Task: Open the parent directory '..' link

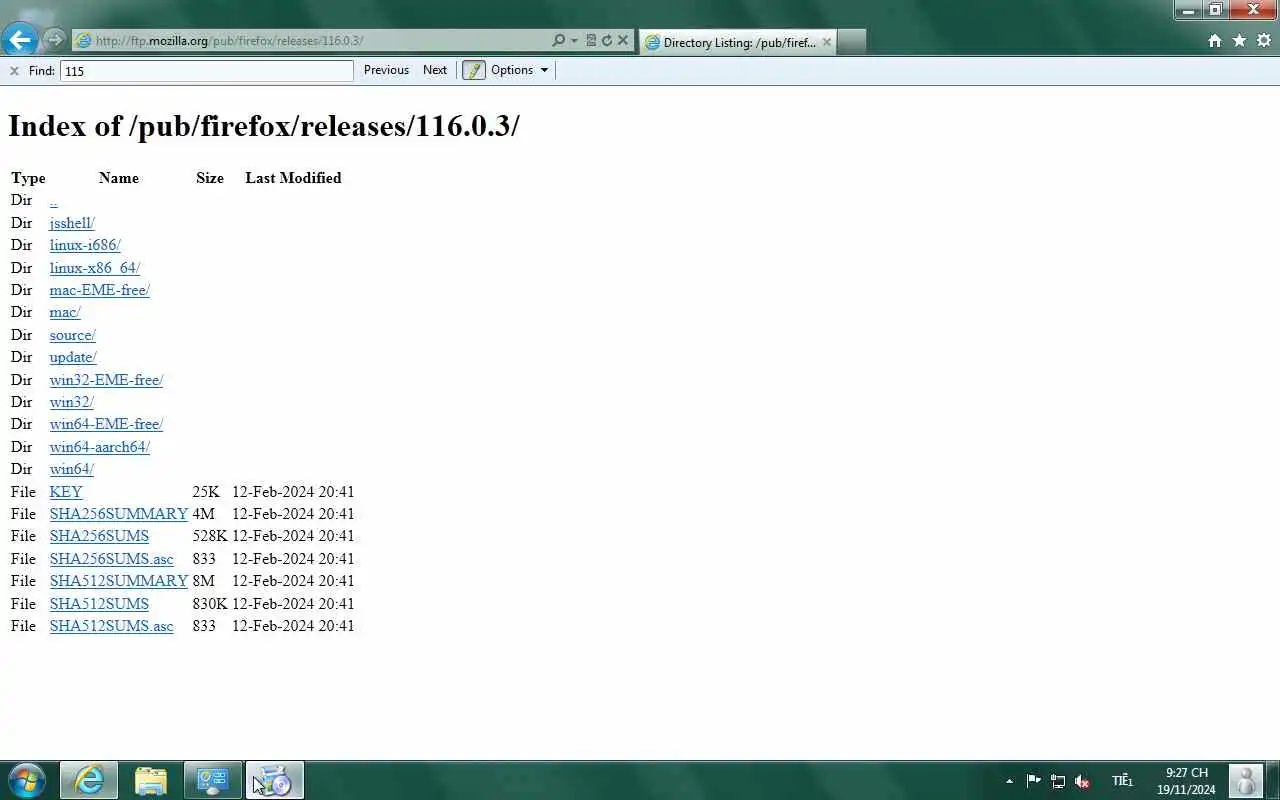Action: pos(54,200)
